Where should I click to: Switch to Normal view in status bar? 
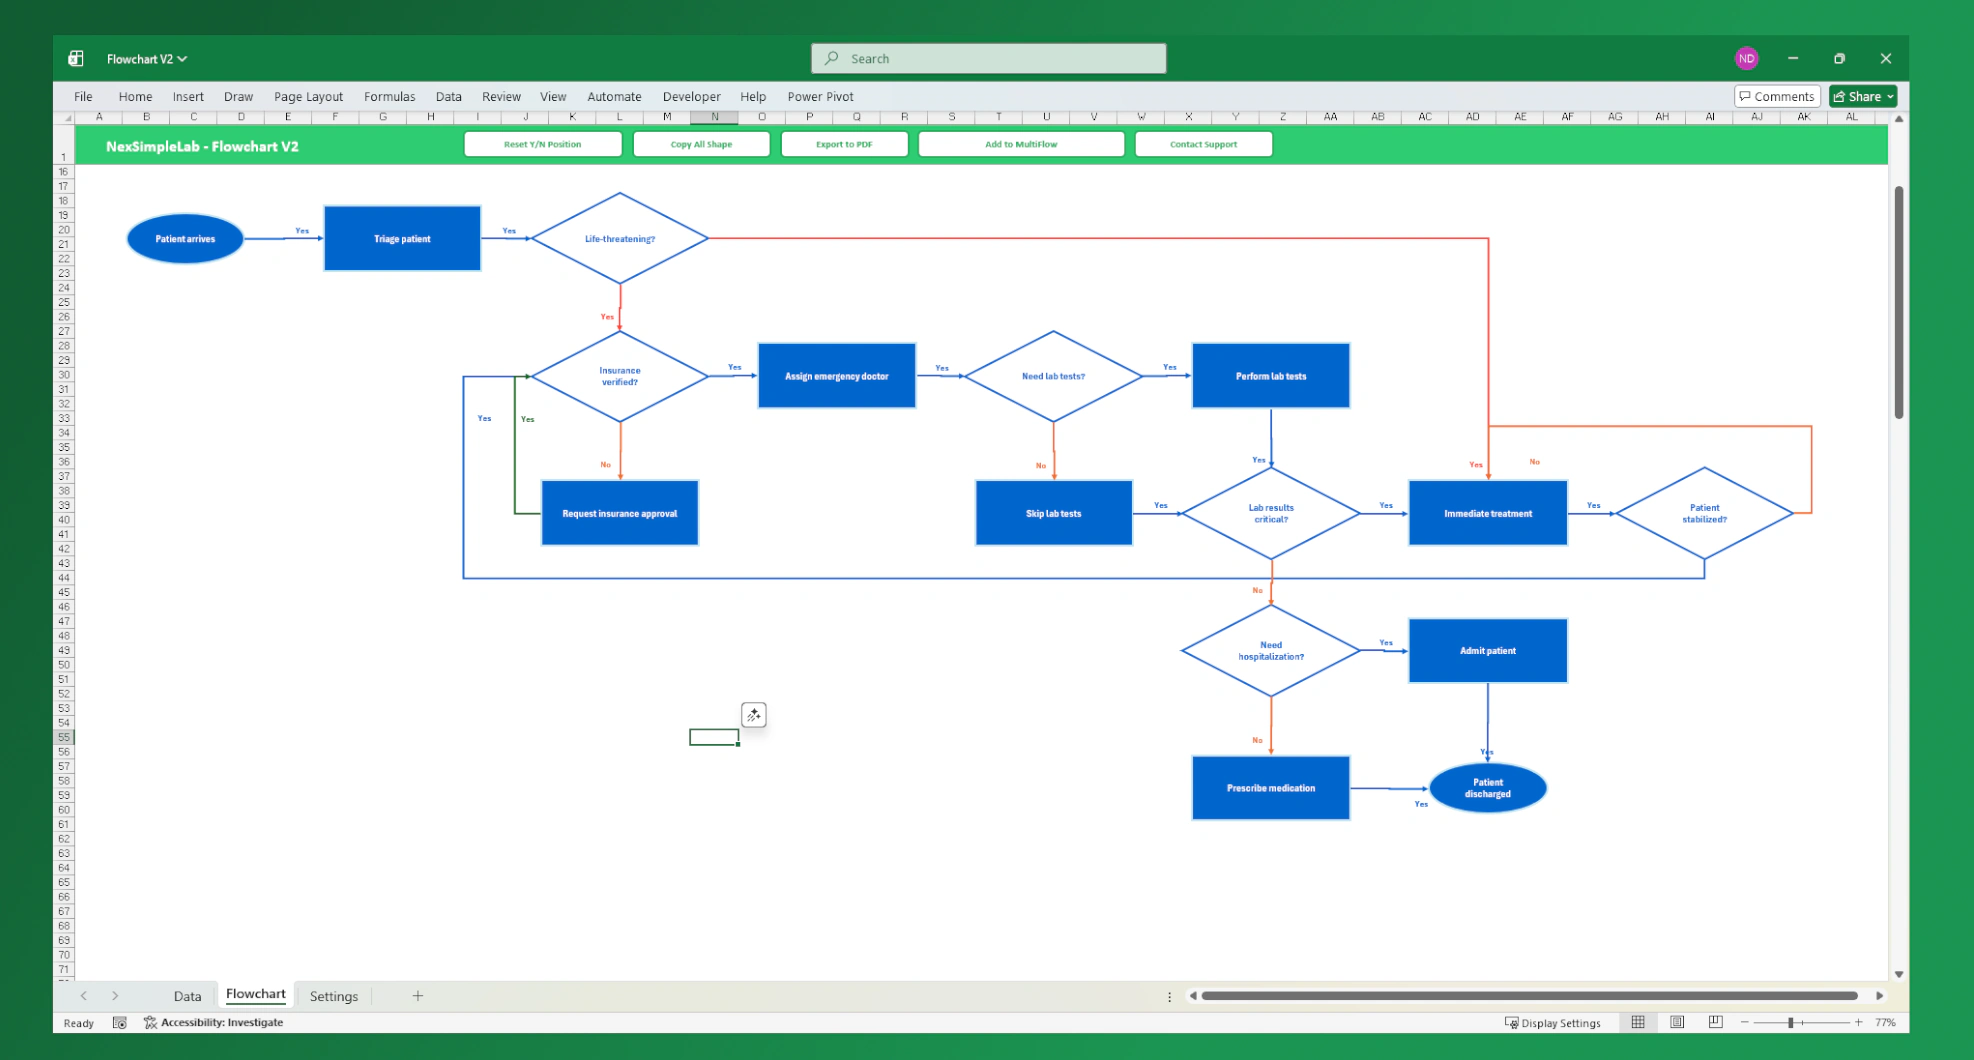[1638, 1022]
